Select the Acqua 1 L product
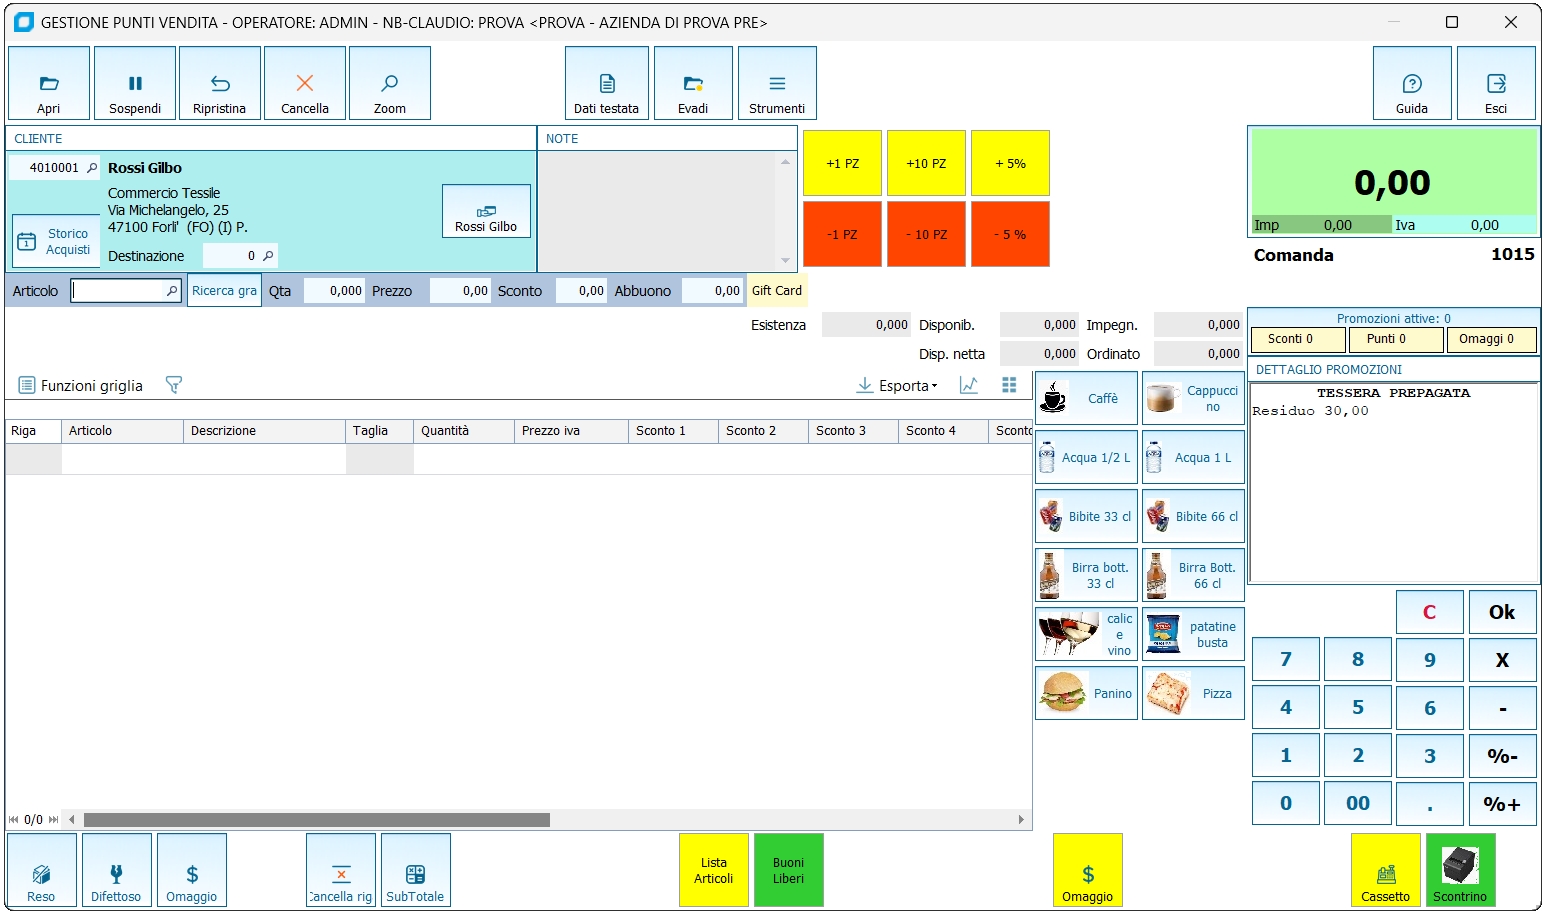 1193,457
